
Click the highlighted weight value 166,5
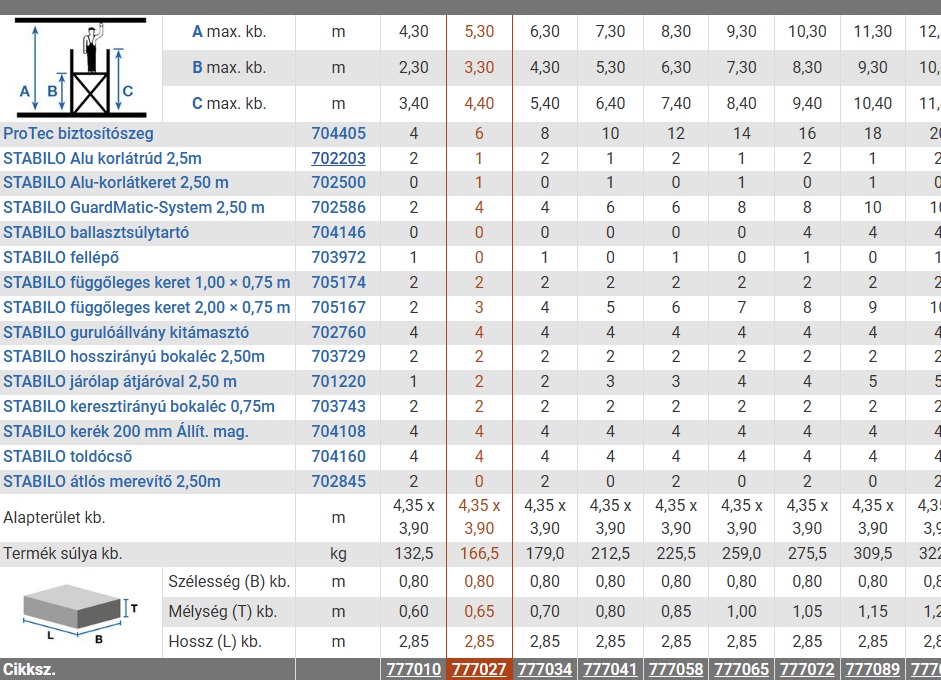479,553
